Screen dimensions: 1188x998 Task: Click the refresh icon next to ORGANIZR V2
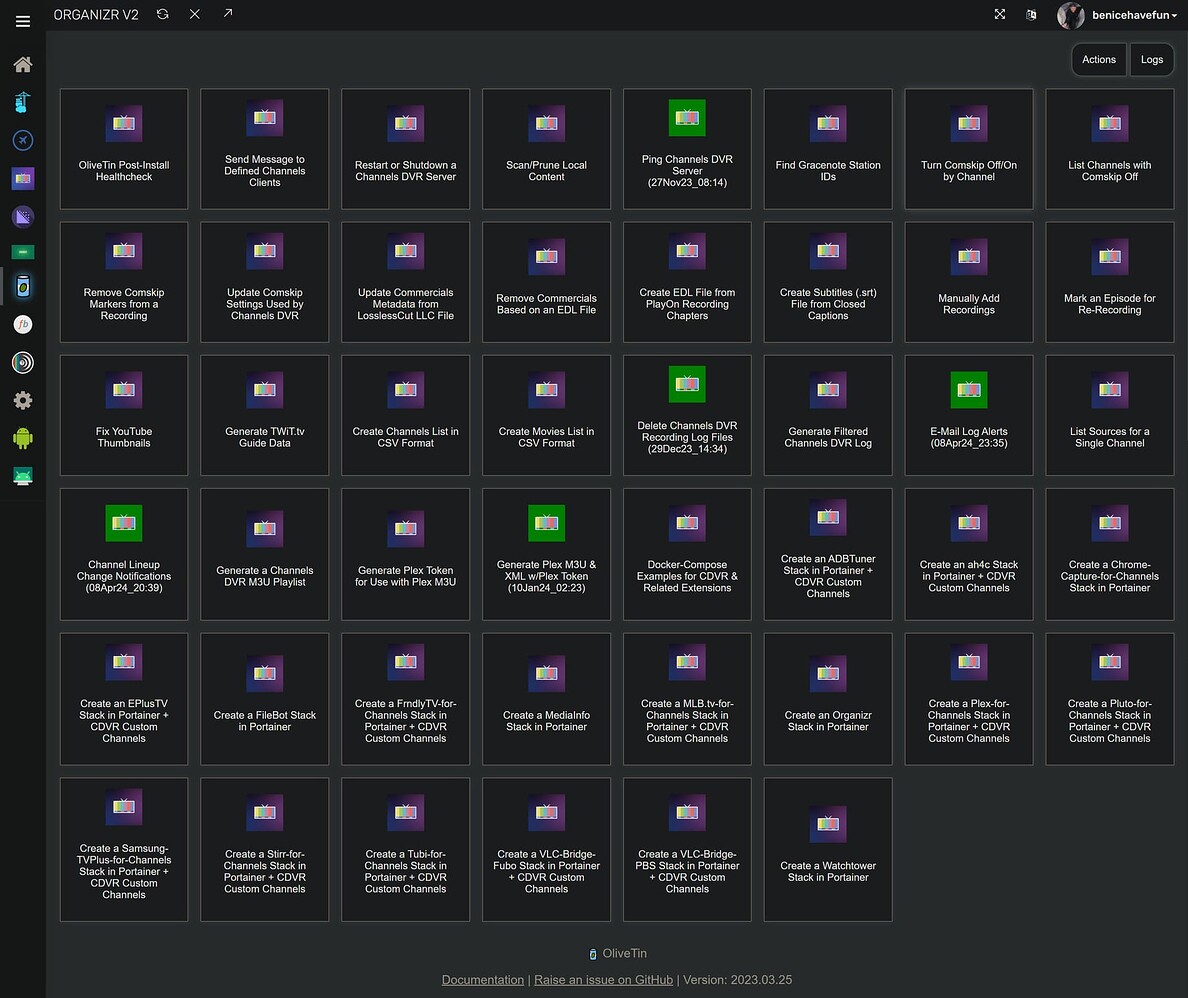click(162, 14)
